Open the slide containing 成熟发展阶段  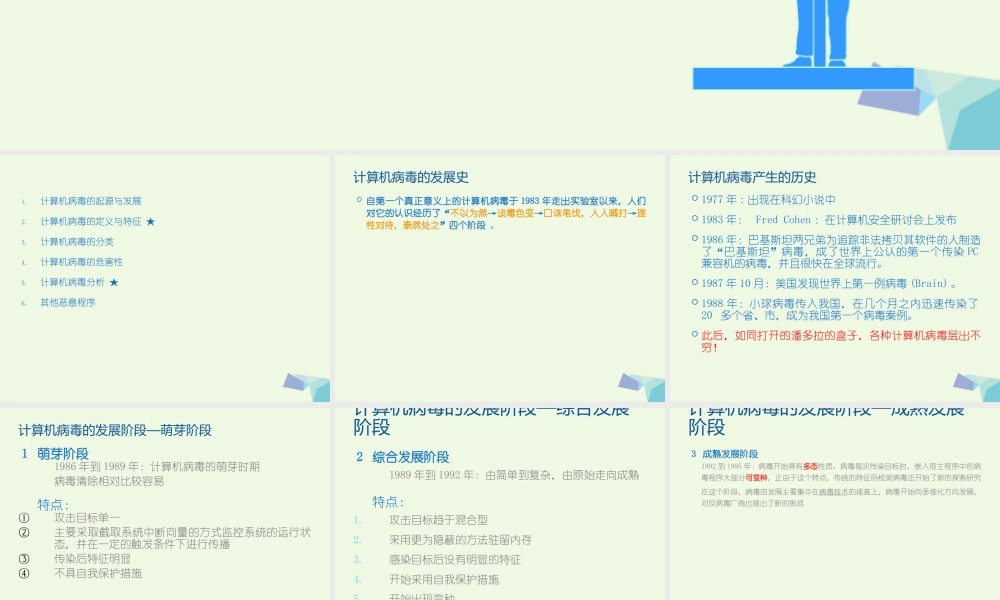pos(835,504)
